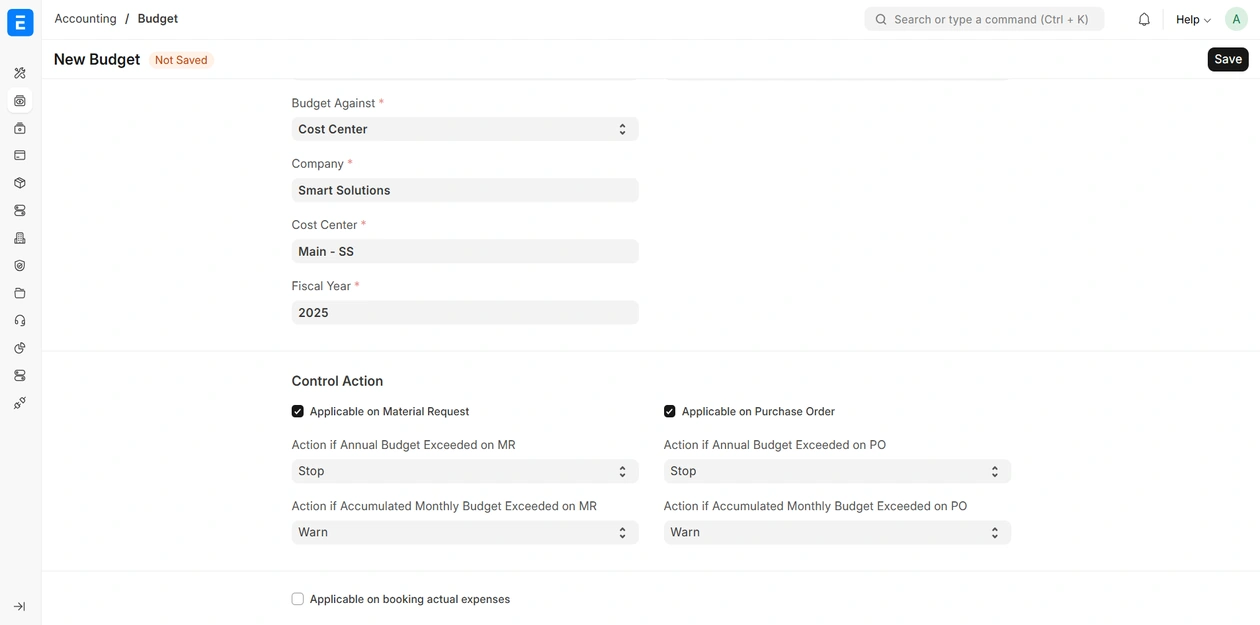Open the tools icon in sidebar
Screen dimensions: 1260x625
pos(20,73)
